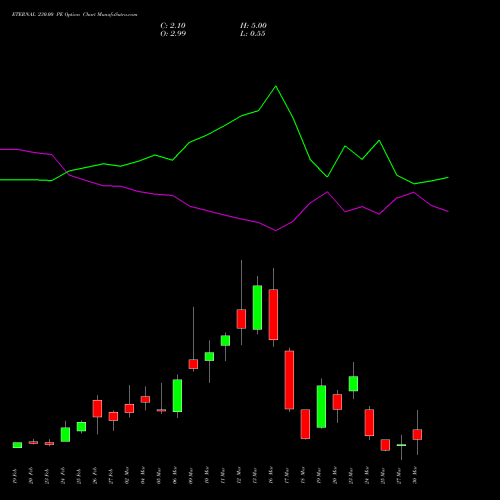Select the low value 'L: 0.55'
The height and width of the screenshot is (500, 500).
pyautogui.click(x=253, y=34)
